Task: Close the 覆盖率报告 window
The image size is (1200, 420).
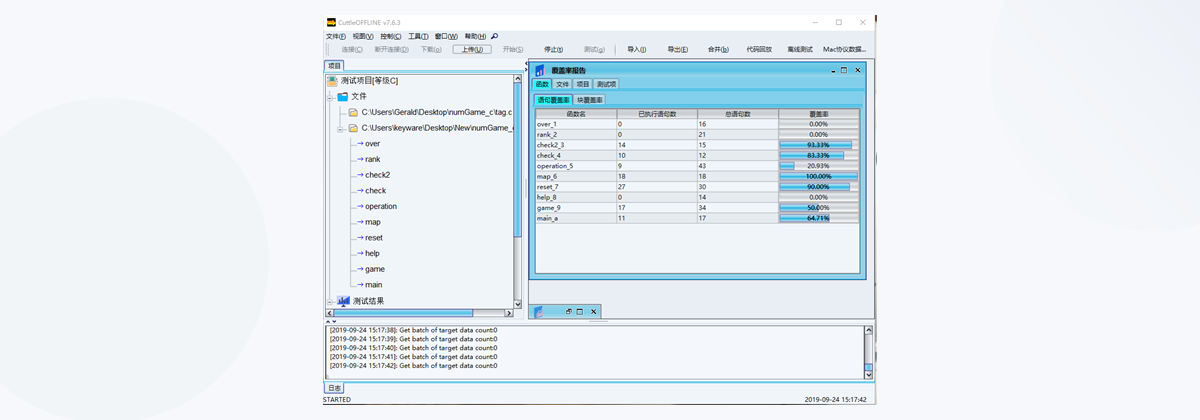Action: (x=857, y=71)
